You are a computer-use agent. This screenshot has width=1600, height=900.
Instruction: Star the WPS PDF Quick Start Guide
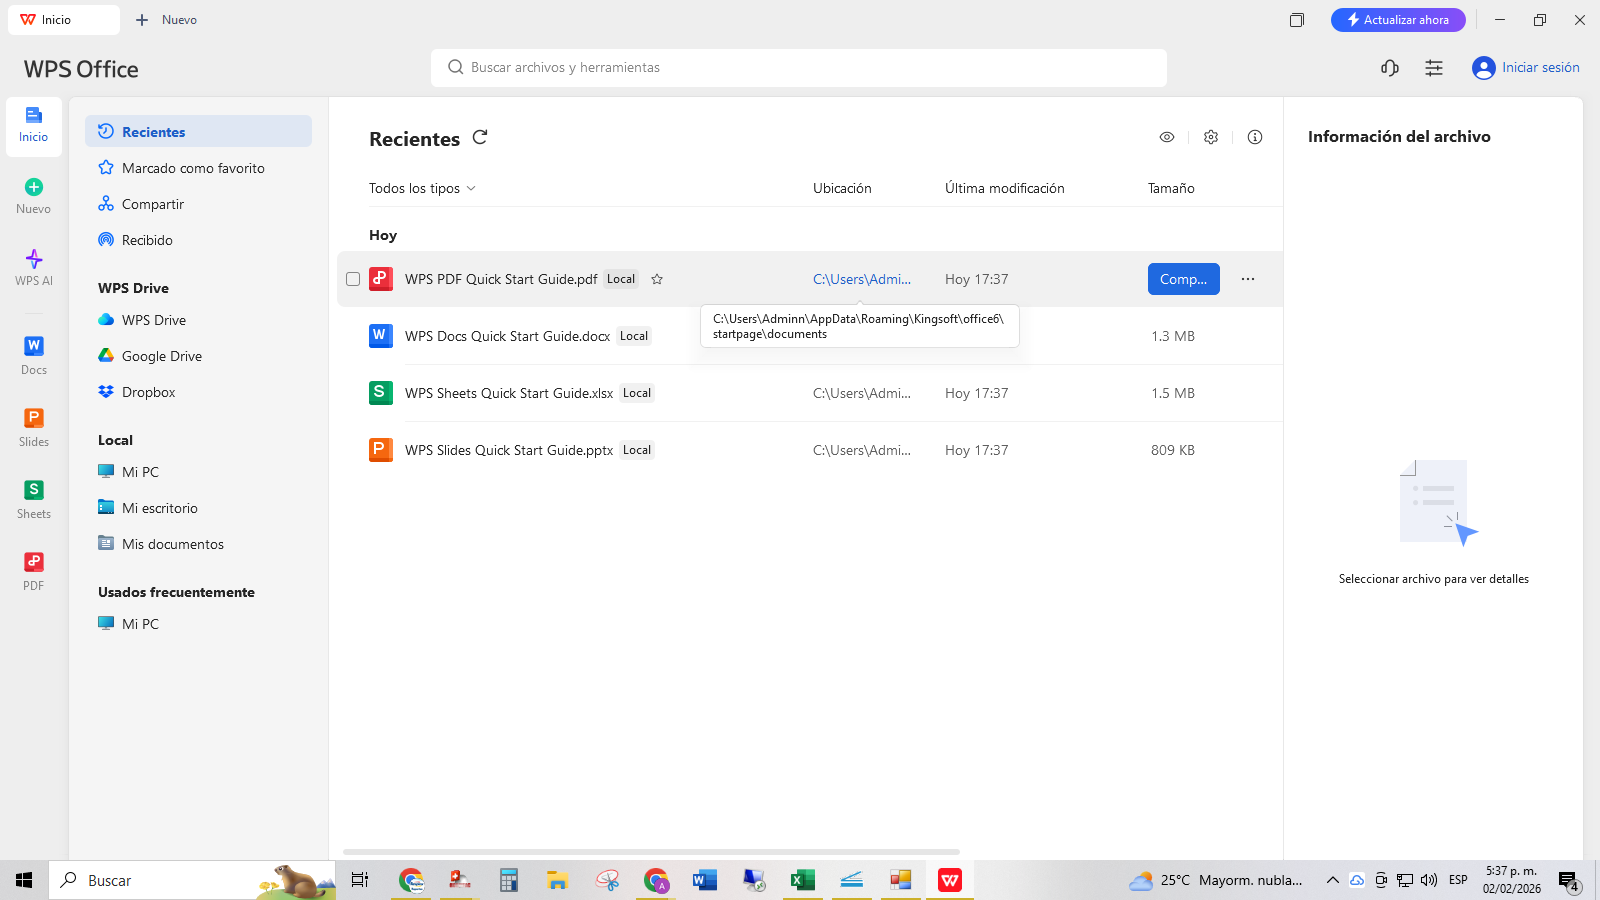click(657, 279)
